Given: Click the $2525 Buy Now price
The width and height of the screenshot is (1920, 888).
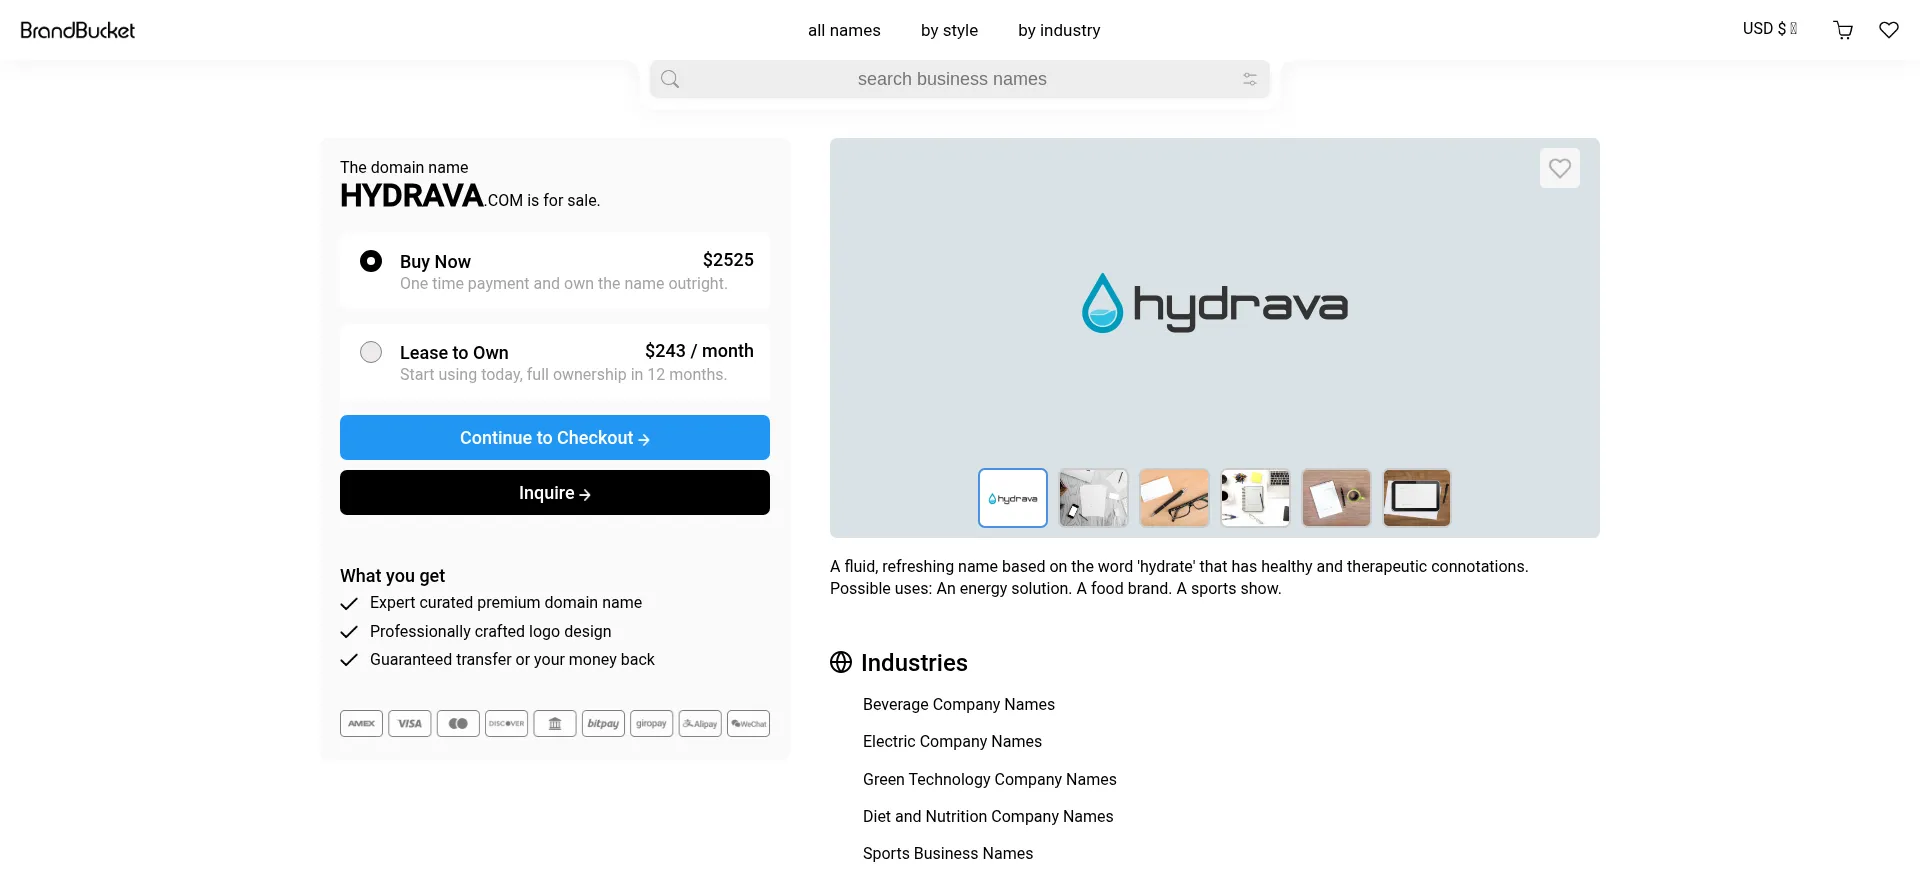Looking at the screenshot, I should coord(728,260).
